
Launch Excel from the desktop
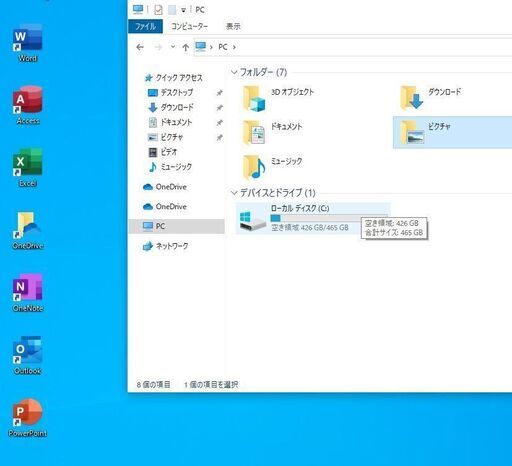28,168
